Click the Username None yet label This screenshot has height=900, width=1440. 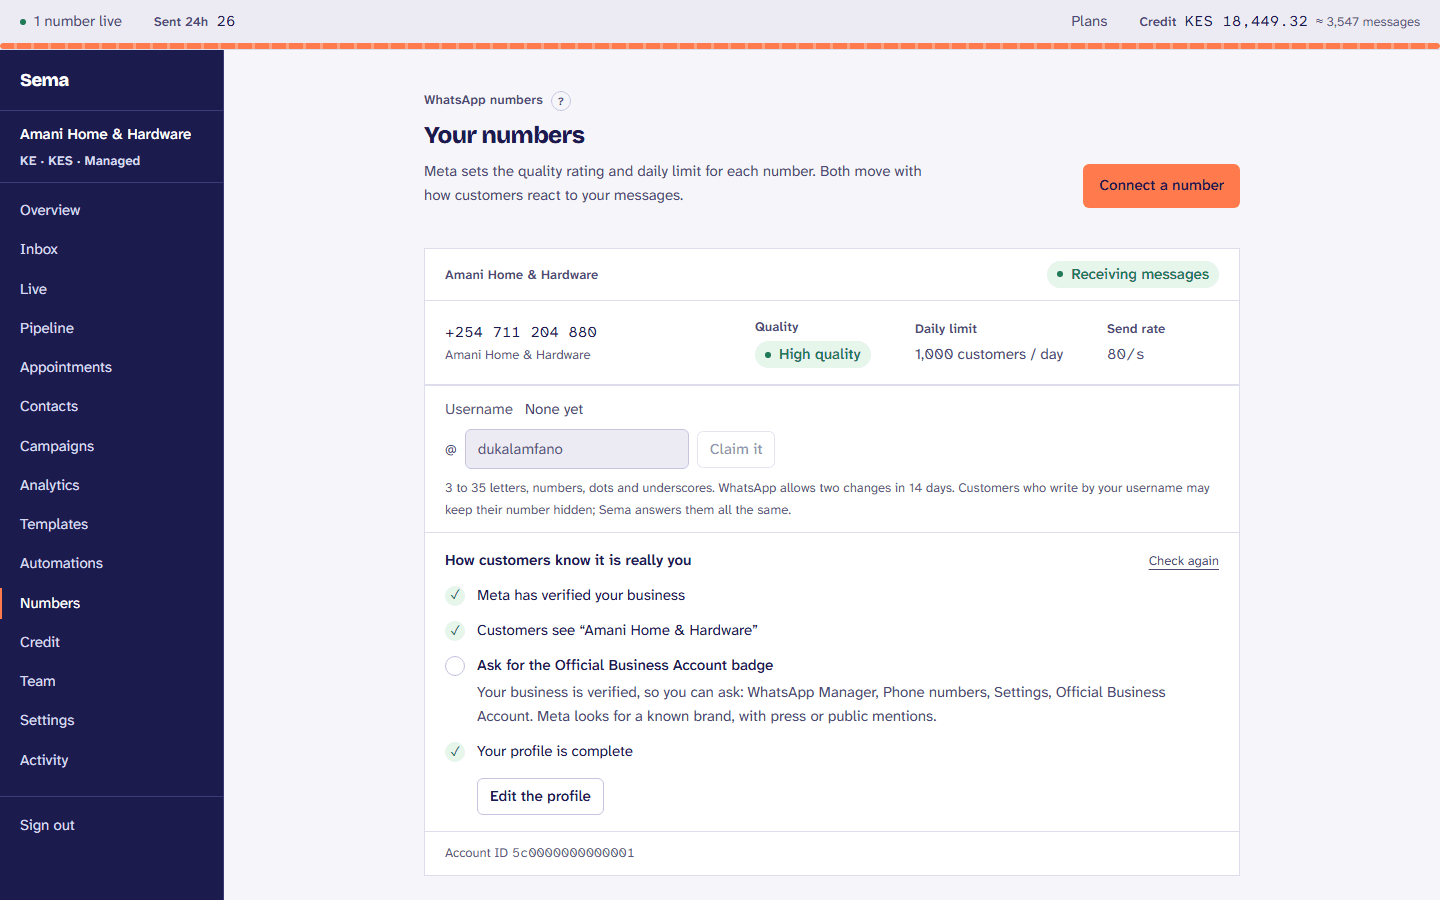(514, 409)
